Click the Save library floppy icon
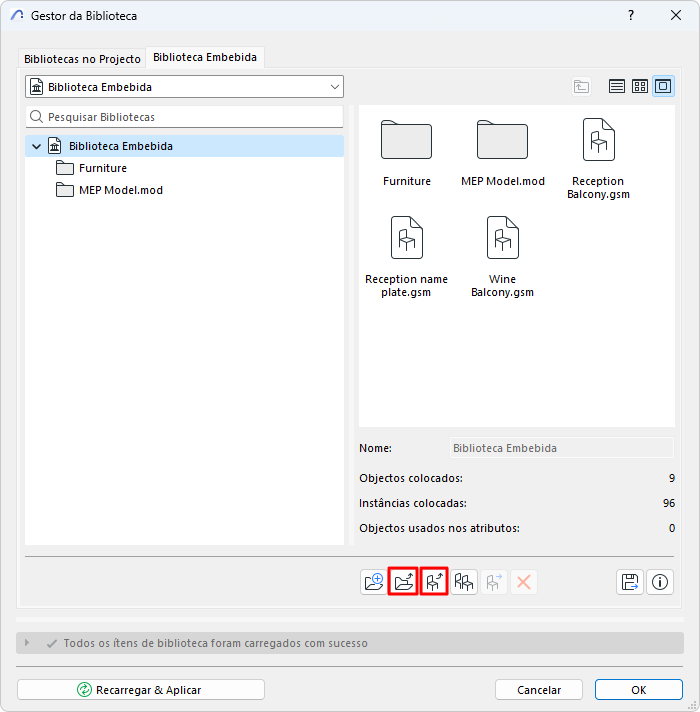Viewport: 700px width, 712px height. pos(630,582)
